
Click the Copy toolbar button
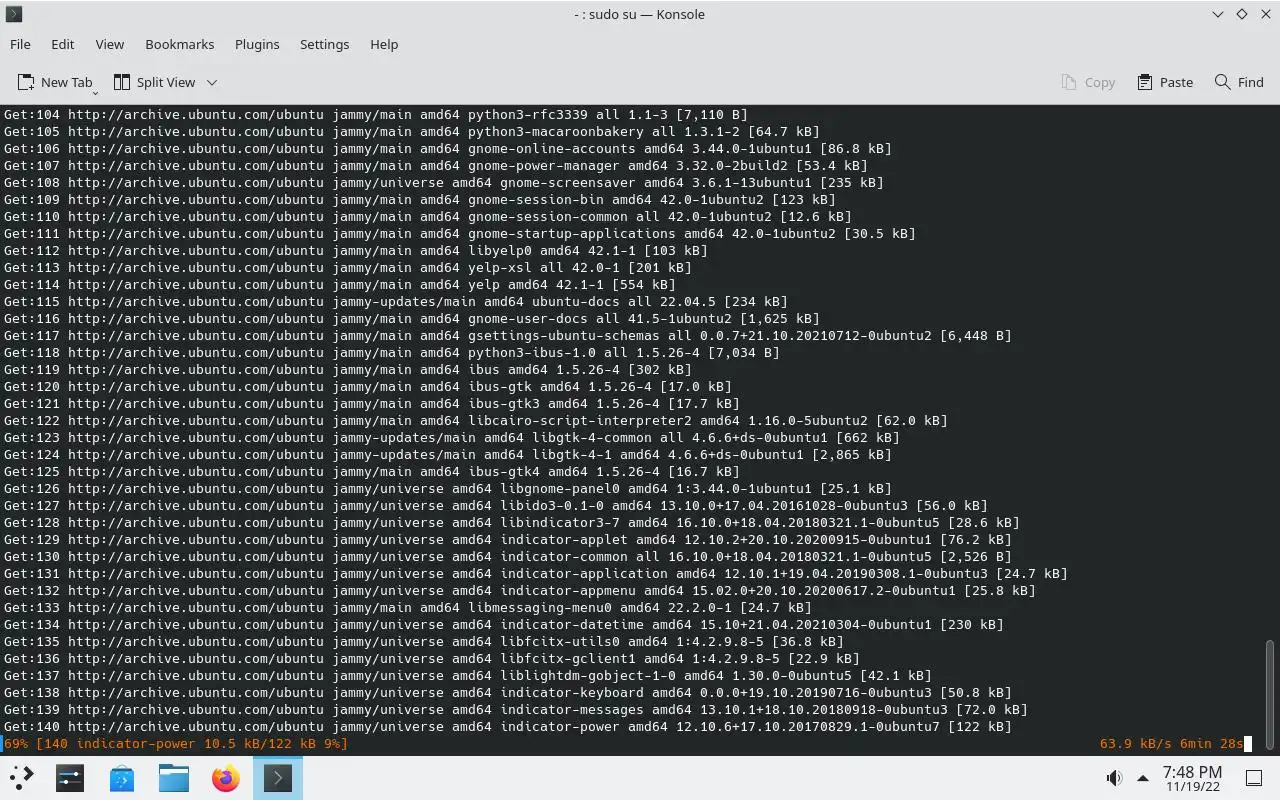pos(1087,82)
